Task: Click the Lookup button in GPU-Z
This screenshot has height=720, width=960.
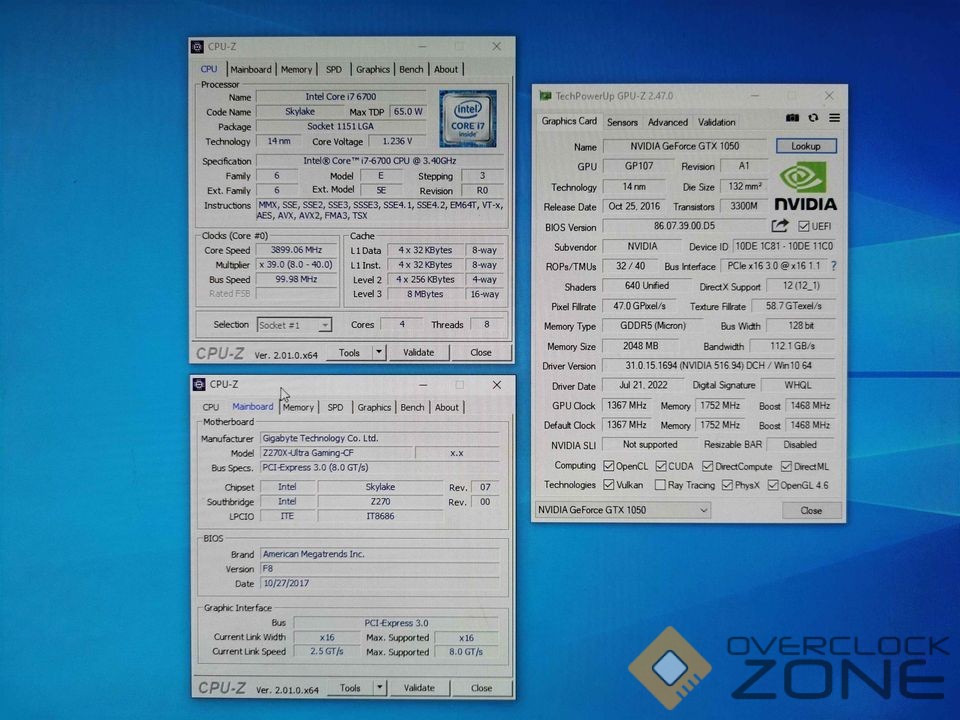Action: pos(806,146)
